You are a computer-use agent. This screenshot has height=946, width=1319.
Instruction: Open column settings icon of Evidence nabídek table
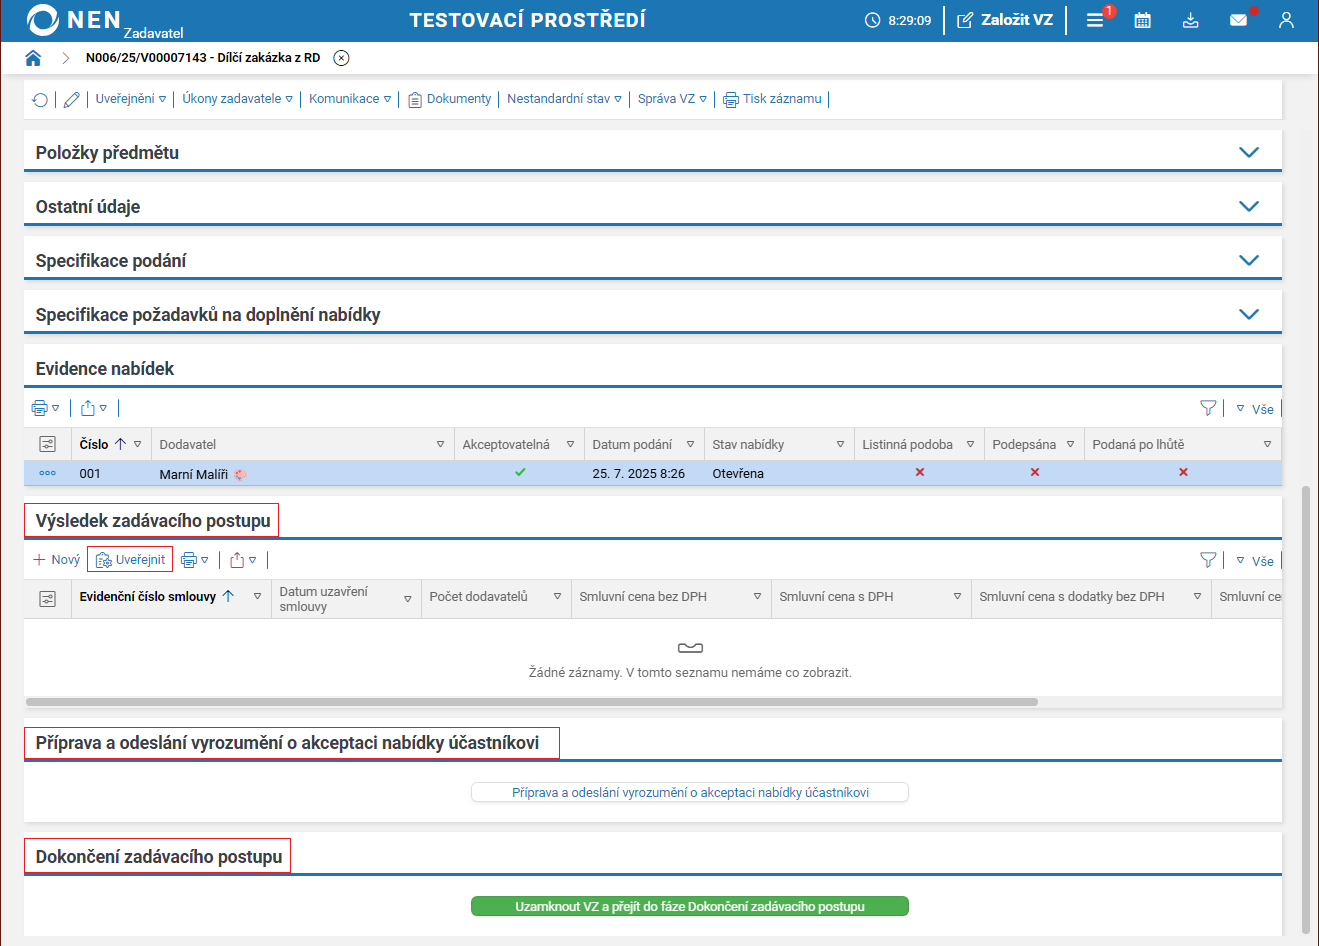(x=47, y=444)
